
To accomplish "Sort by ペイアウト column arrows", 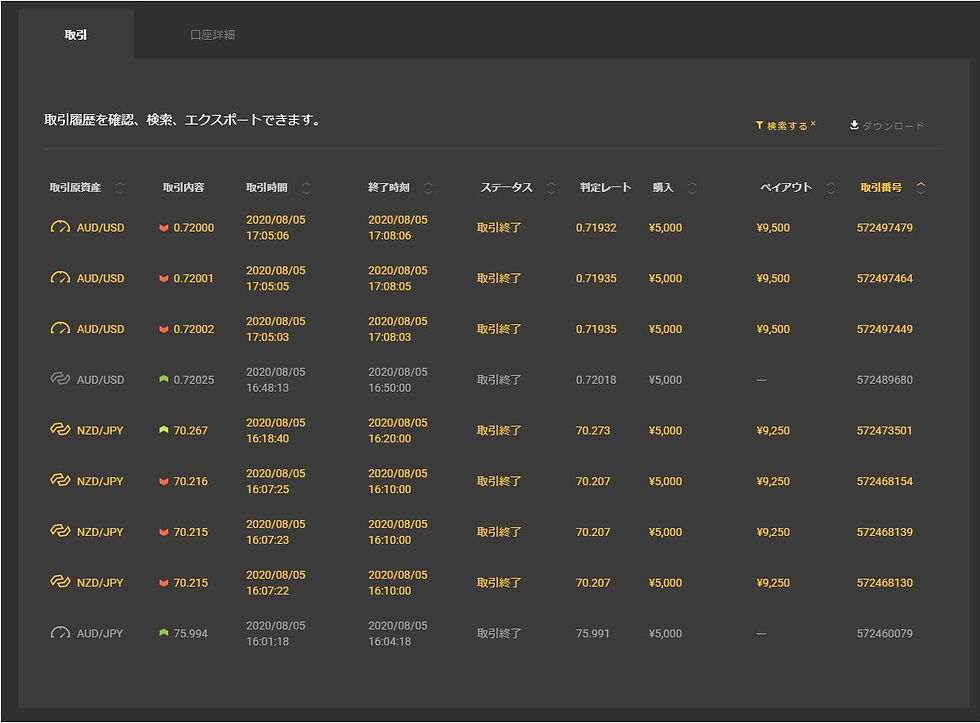I will tap(831, 187).
